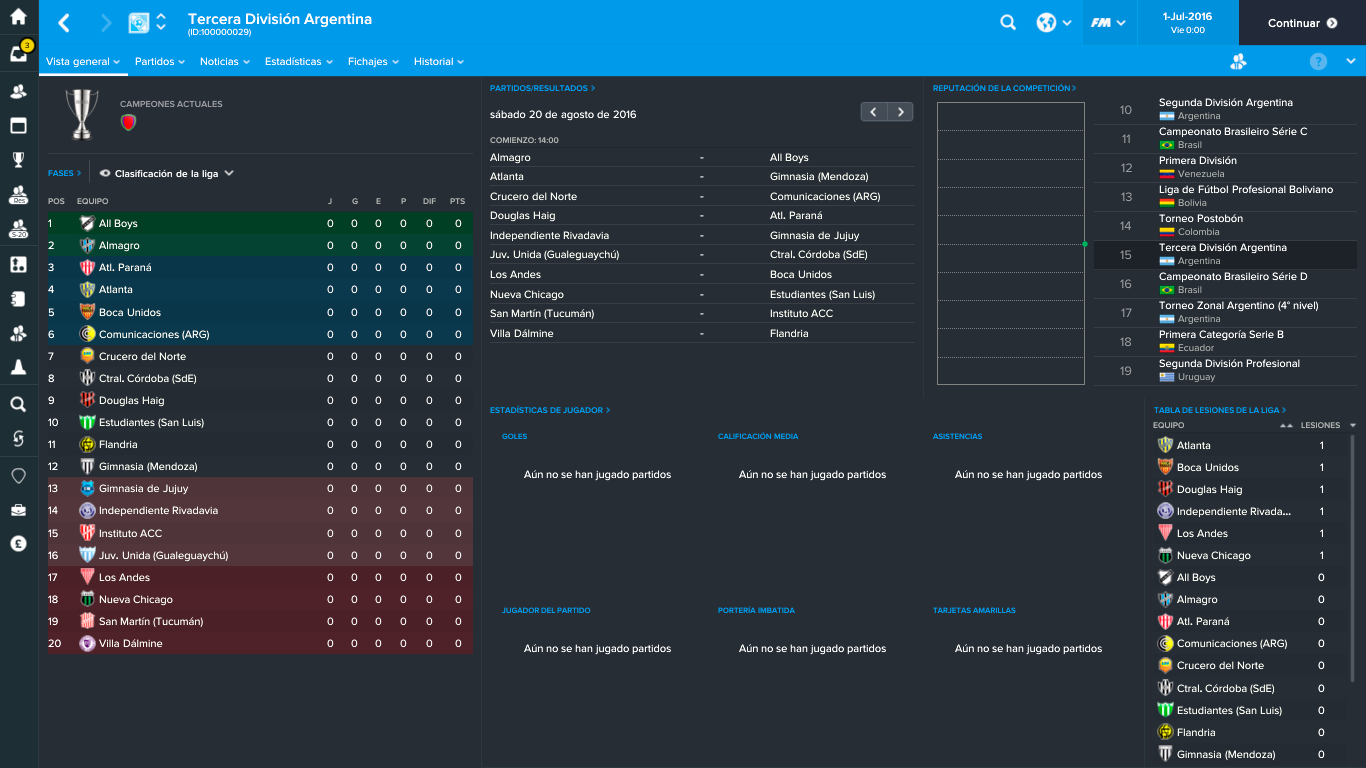The width and height of the screenshot is (1366, 768).
Task: Open the top bar search magnifier
Action: [1008, 22]
